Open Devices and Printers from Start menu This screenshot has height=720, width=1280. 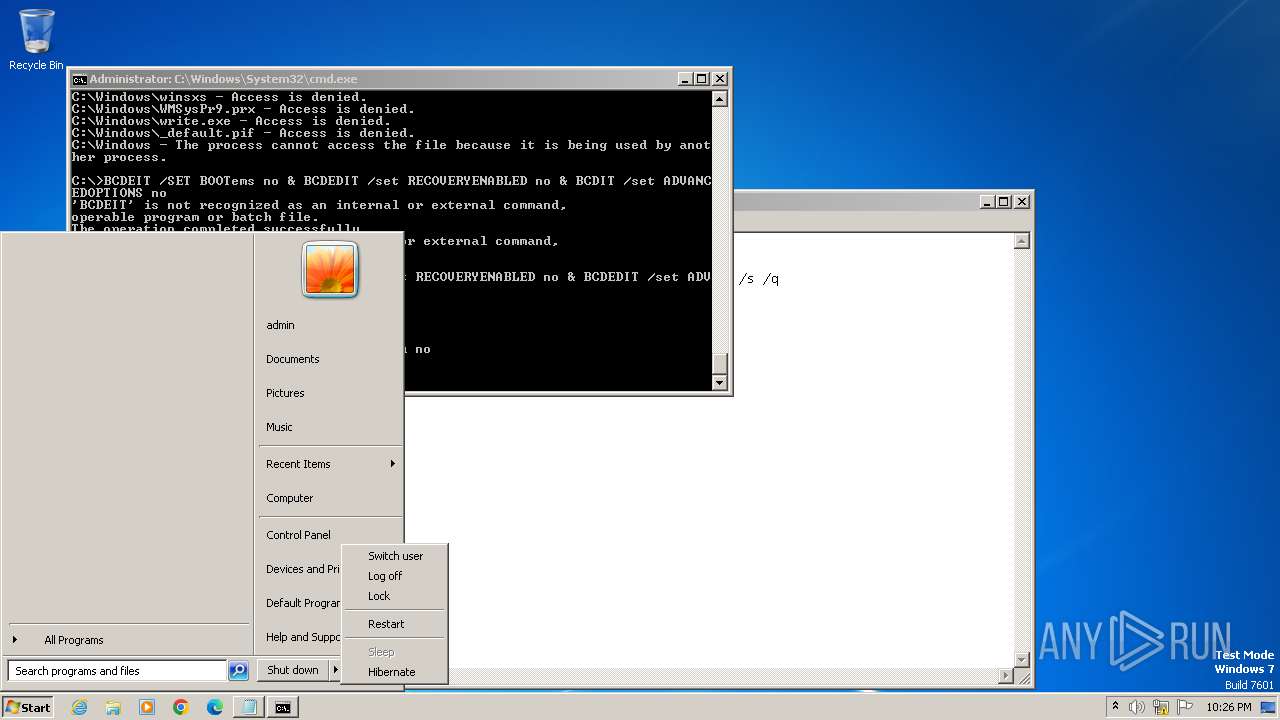pyautogui.click(x=302, y=569)
